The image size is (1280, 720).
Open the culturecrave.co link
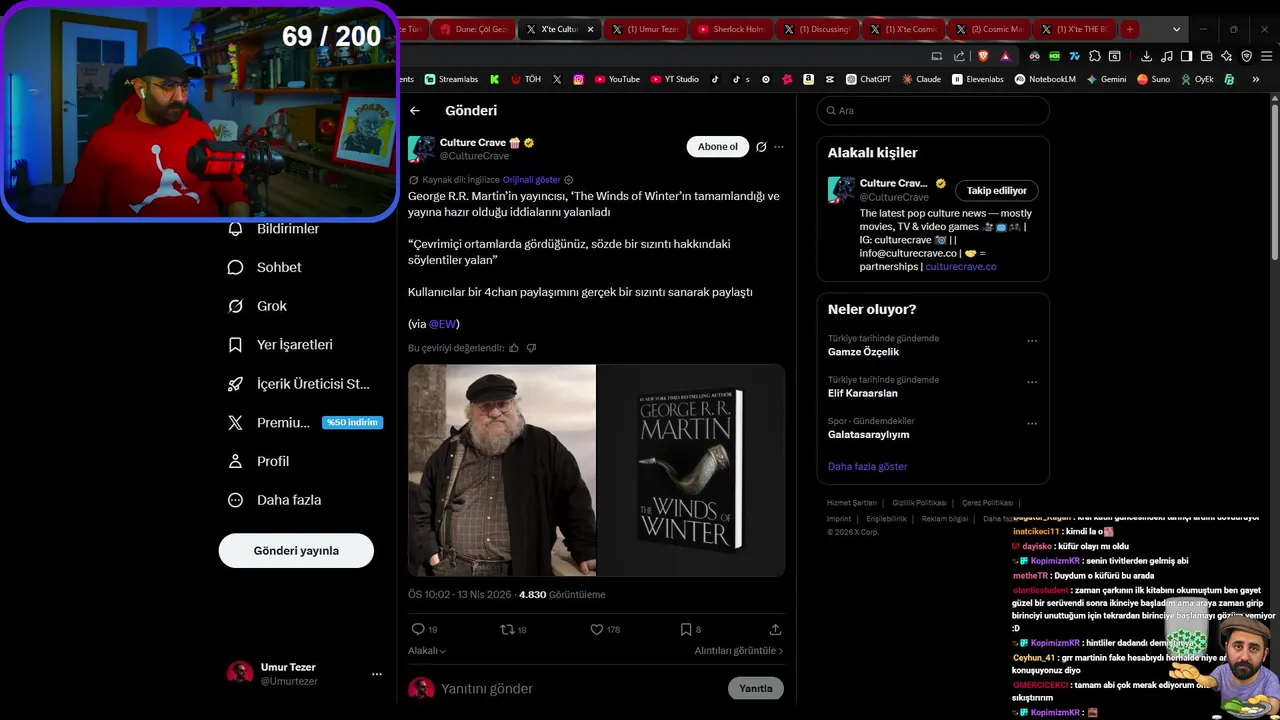click(961, 267)
